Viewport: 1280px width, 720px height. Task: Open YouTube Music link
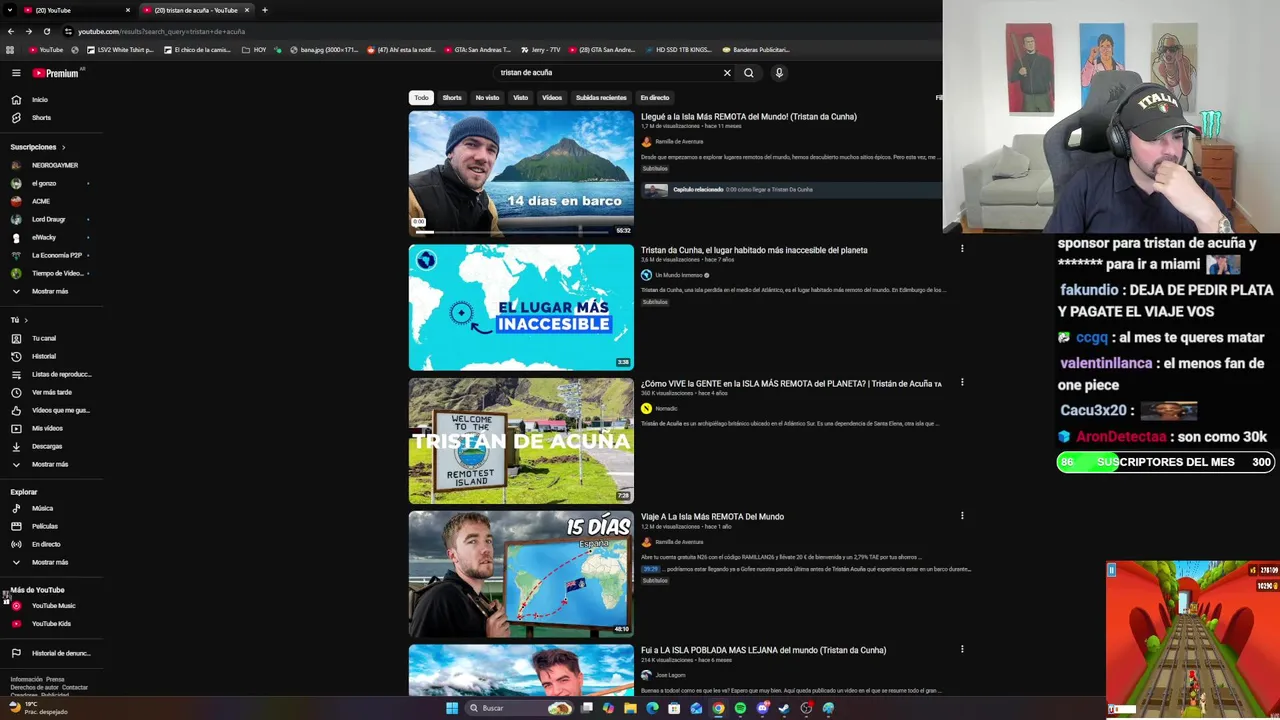coord(53,606)
